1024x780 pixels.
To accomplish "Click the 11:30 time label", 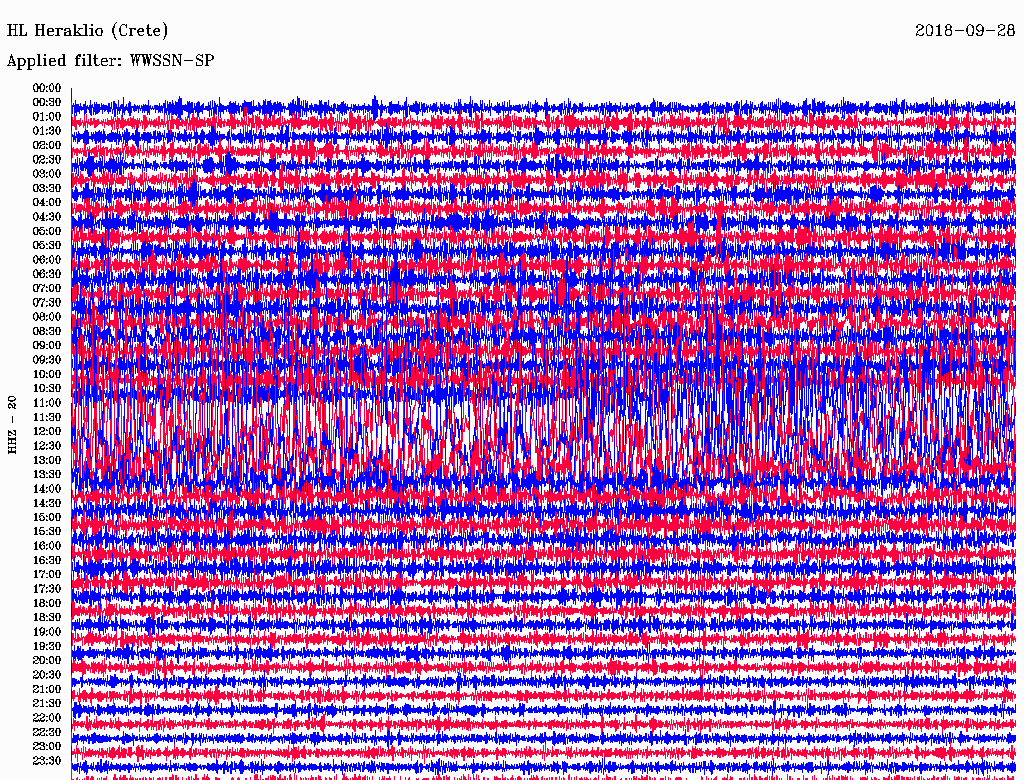I will pyautogui.click(x=47, y=417).
